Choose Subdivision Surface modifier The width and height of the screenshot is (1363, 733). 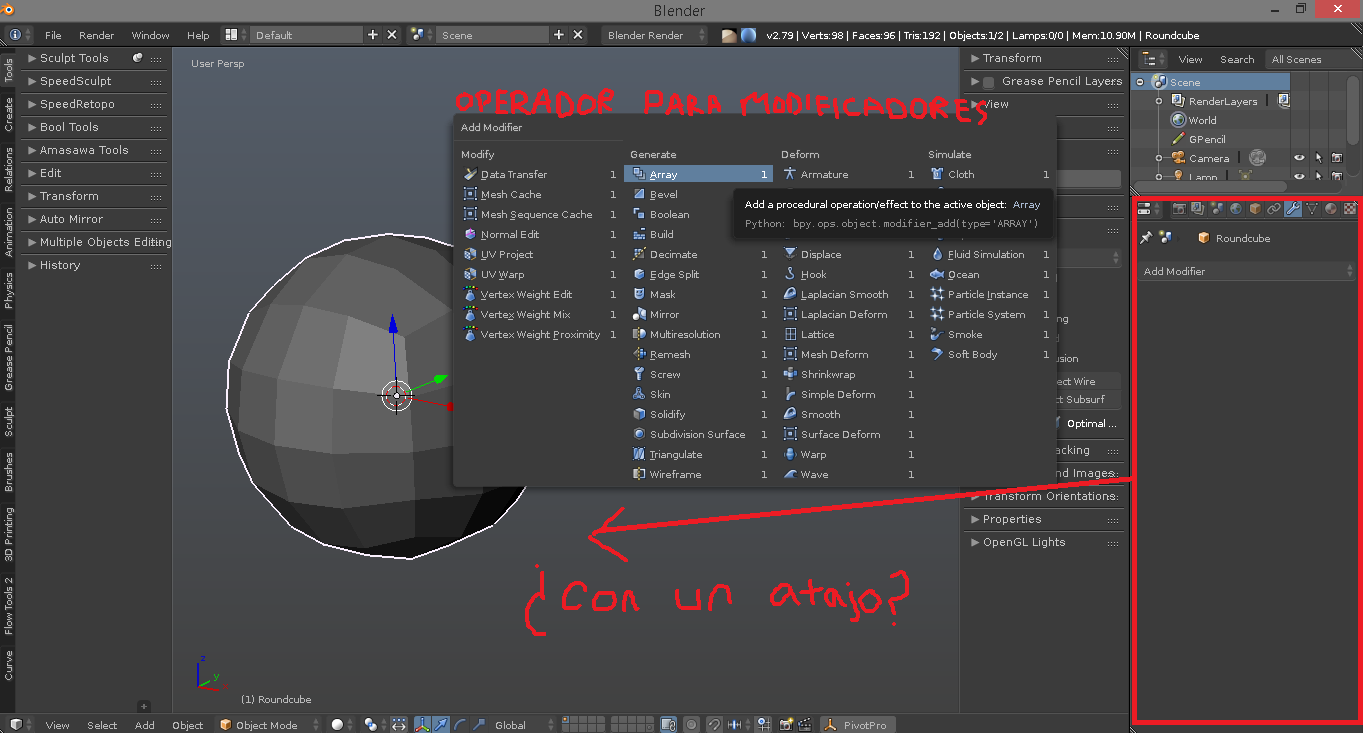[698, 434]
